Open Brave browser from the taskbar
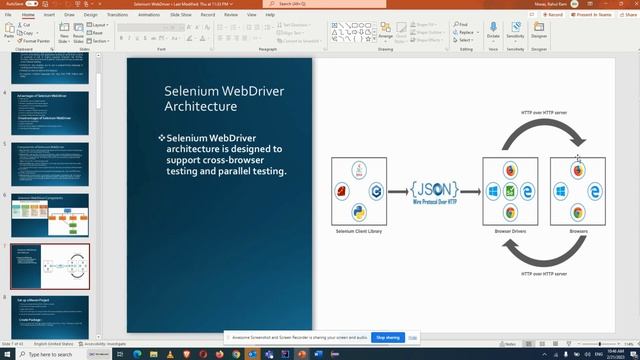 click(x=187, y=354)
